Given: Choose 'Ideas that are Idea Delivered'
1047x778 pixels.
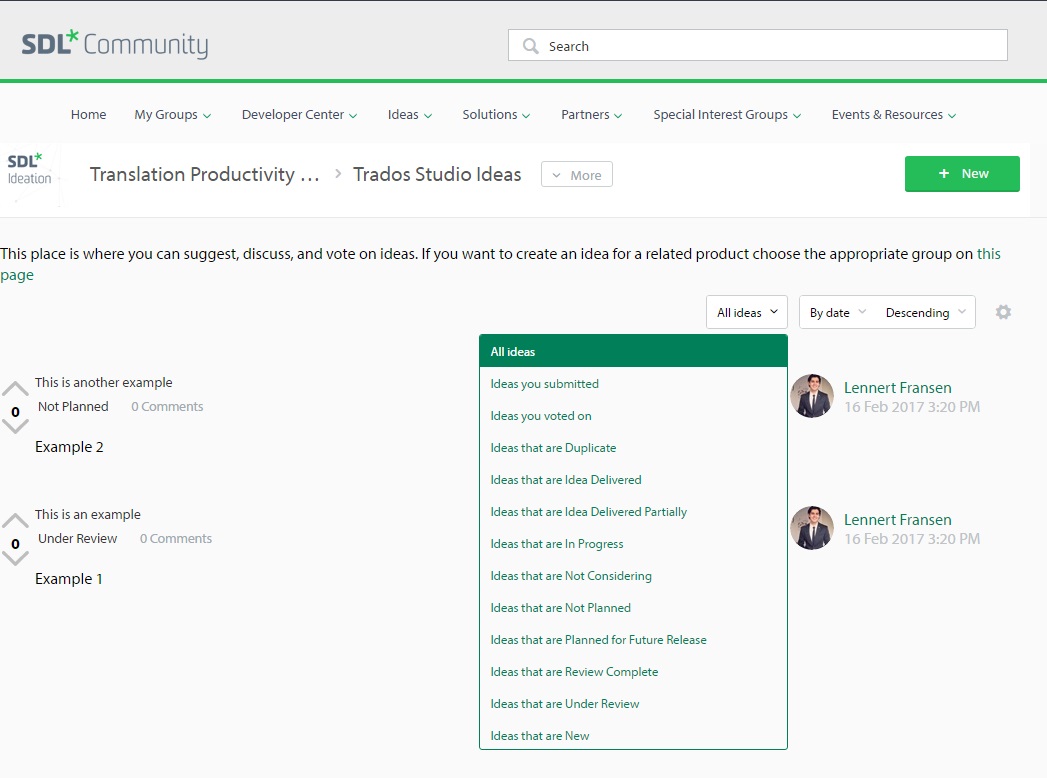Looking at the screenshot, I should click(633, 479).
